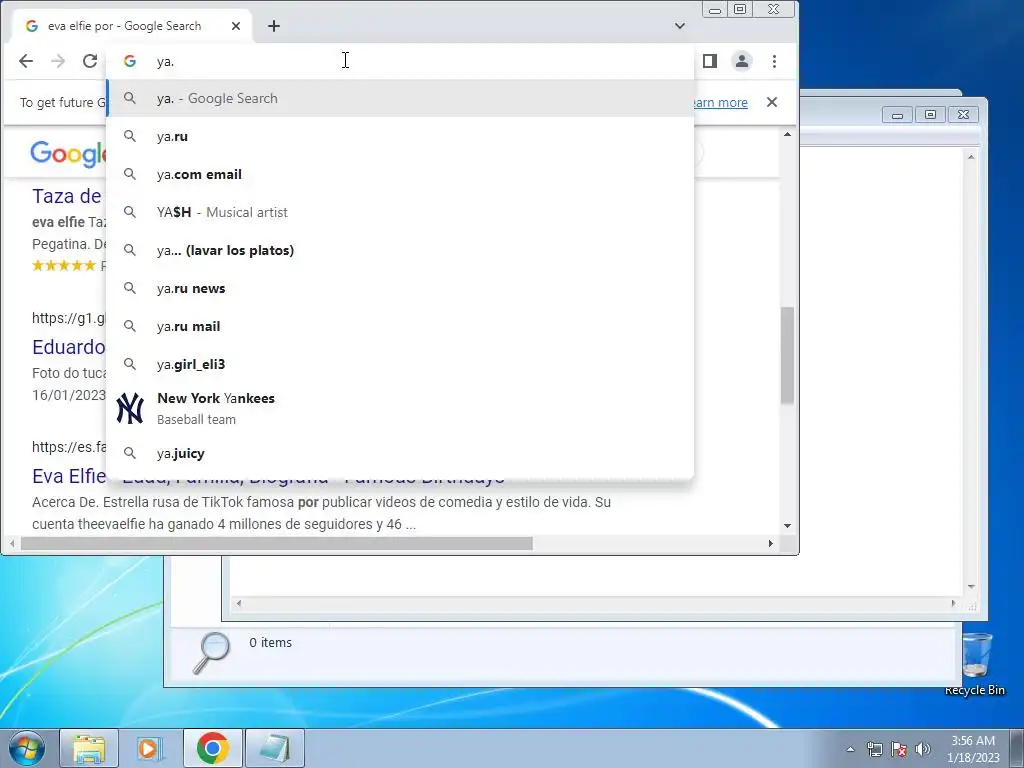
Task: Select the 'ya.com email' suggestion
Action: coord(400,174)
